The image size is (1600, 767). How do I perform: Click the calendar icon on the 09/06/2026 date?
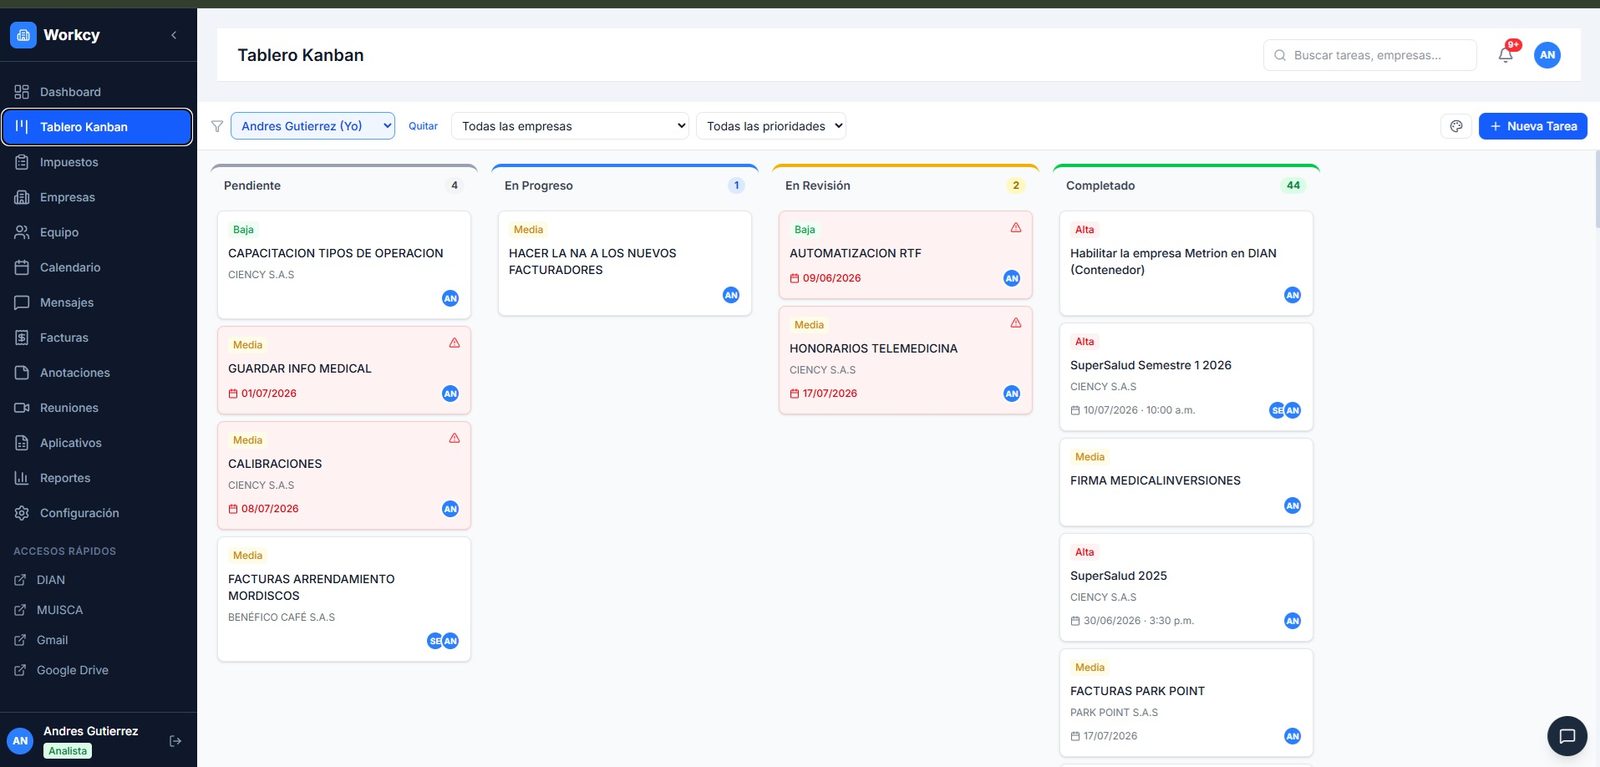[795, 279]
